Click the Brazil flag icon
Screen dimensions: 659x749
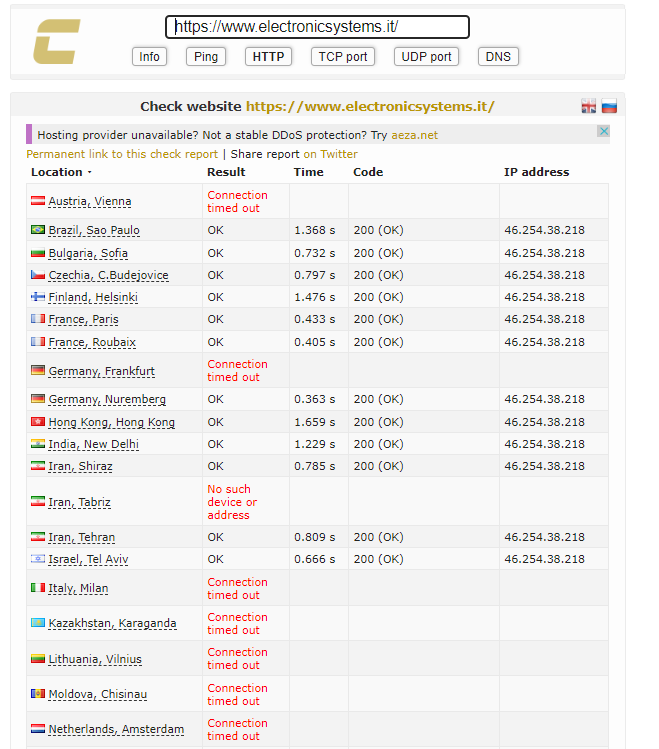coord(38,230)
